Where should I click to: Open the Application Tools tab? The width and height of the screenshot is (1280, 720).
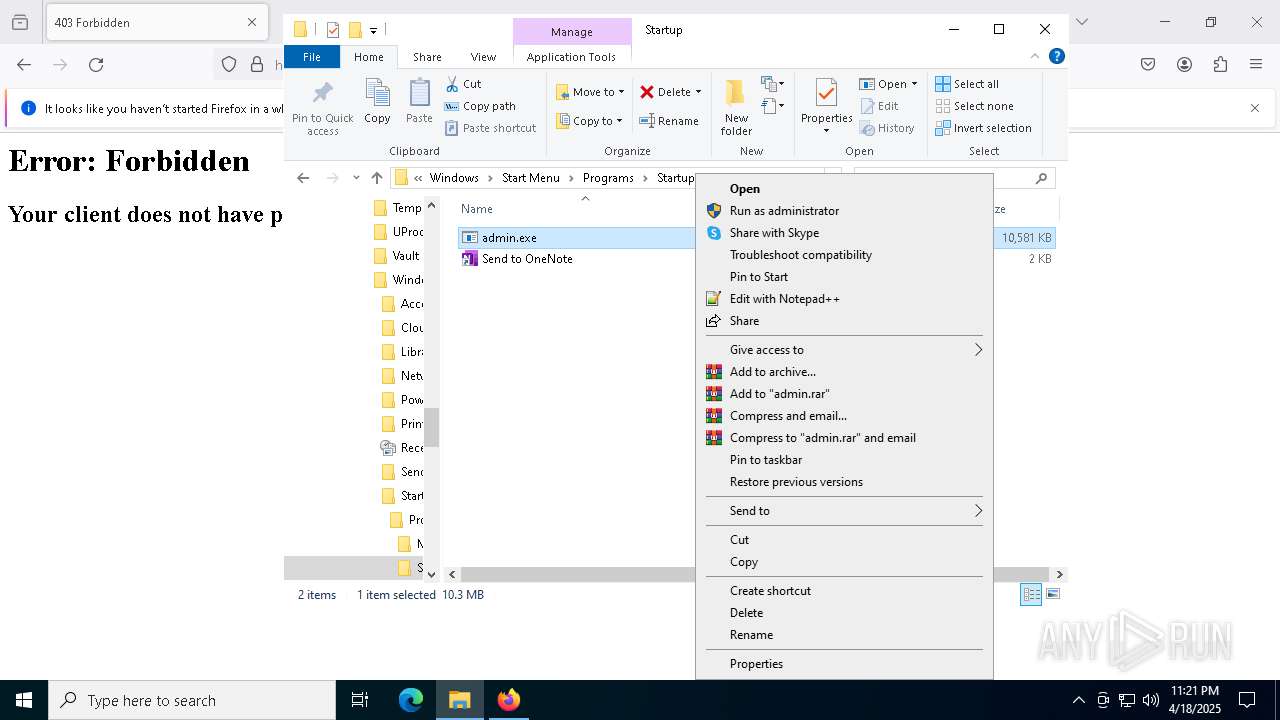coord(571,57)
